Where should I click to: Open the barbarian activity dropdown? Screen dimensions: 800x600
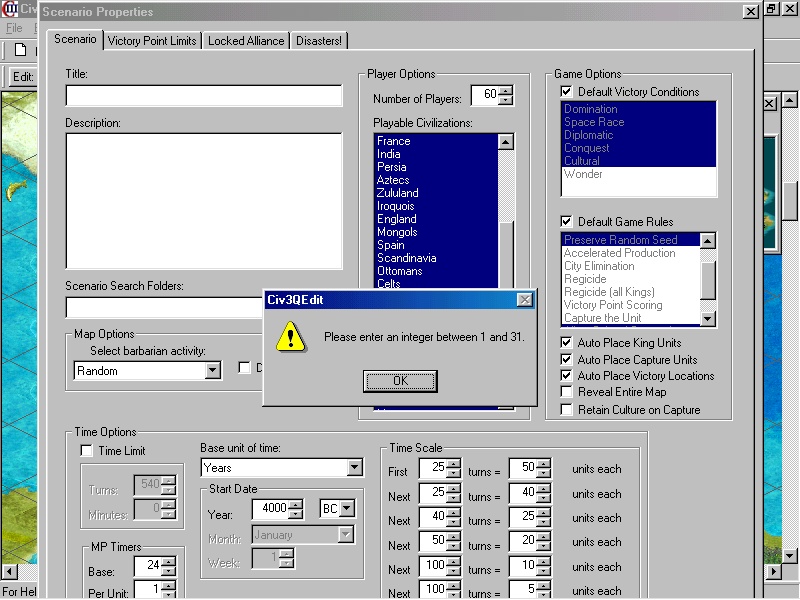(x=213, y=370)
